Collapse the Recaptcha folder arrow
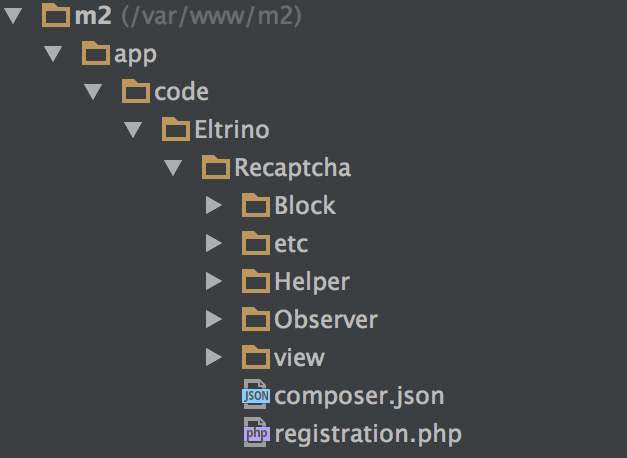The height and width of the screenshot is (458, 627). pos(172,168)
